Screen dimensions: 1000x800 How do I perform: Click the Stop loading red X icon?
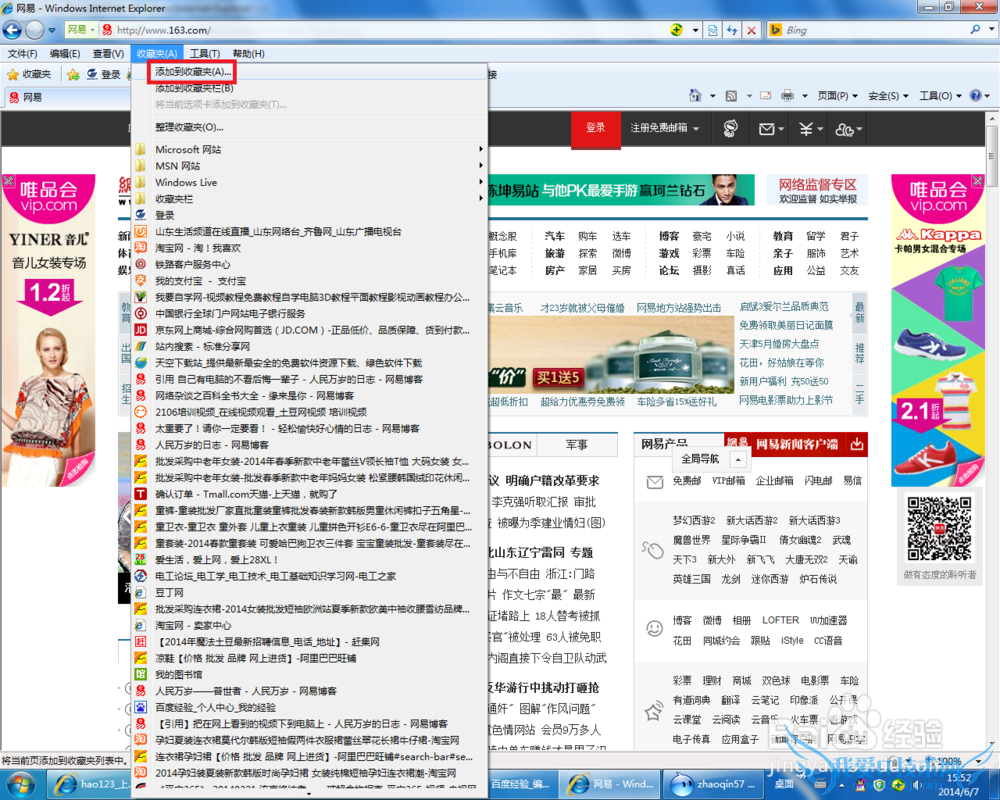click(751, 30)
